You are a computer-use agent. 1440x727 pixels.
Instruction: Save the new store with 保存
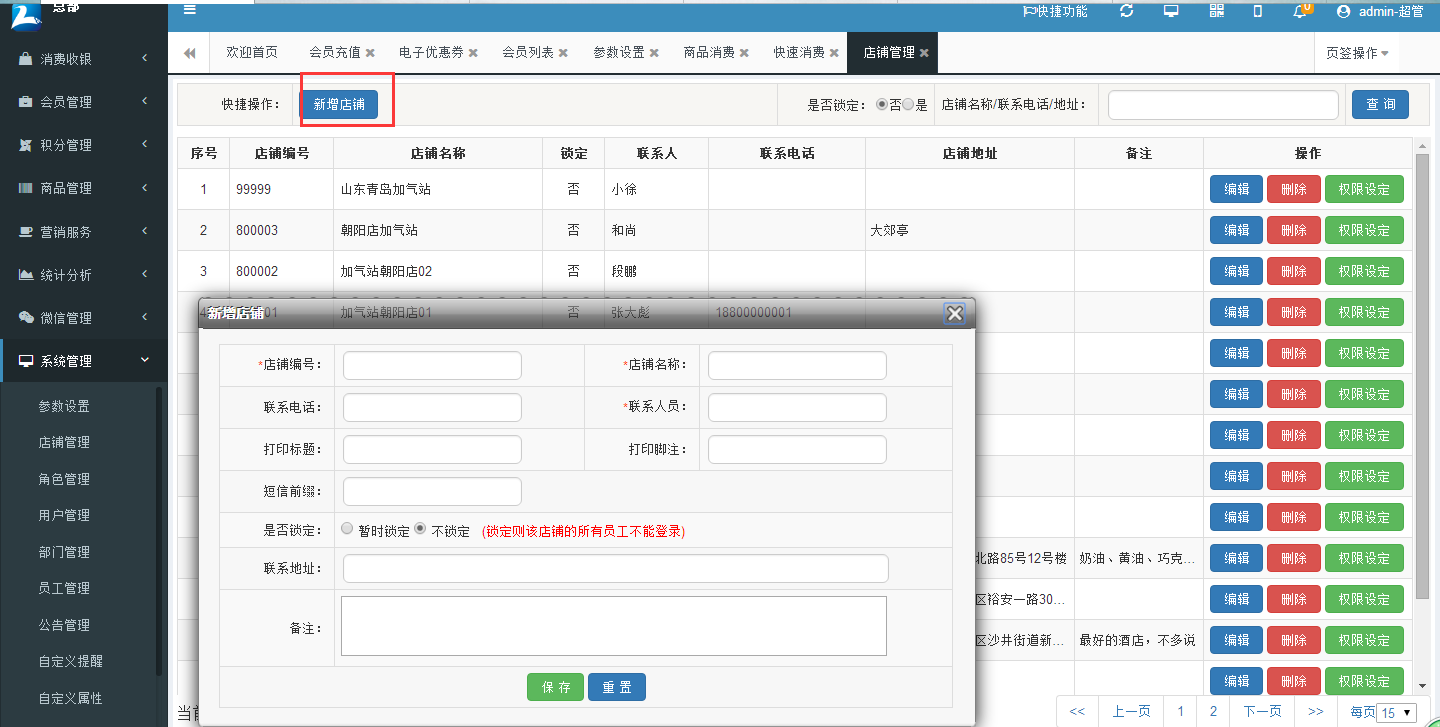point(555,687)
